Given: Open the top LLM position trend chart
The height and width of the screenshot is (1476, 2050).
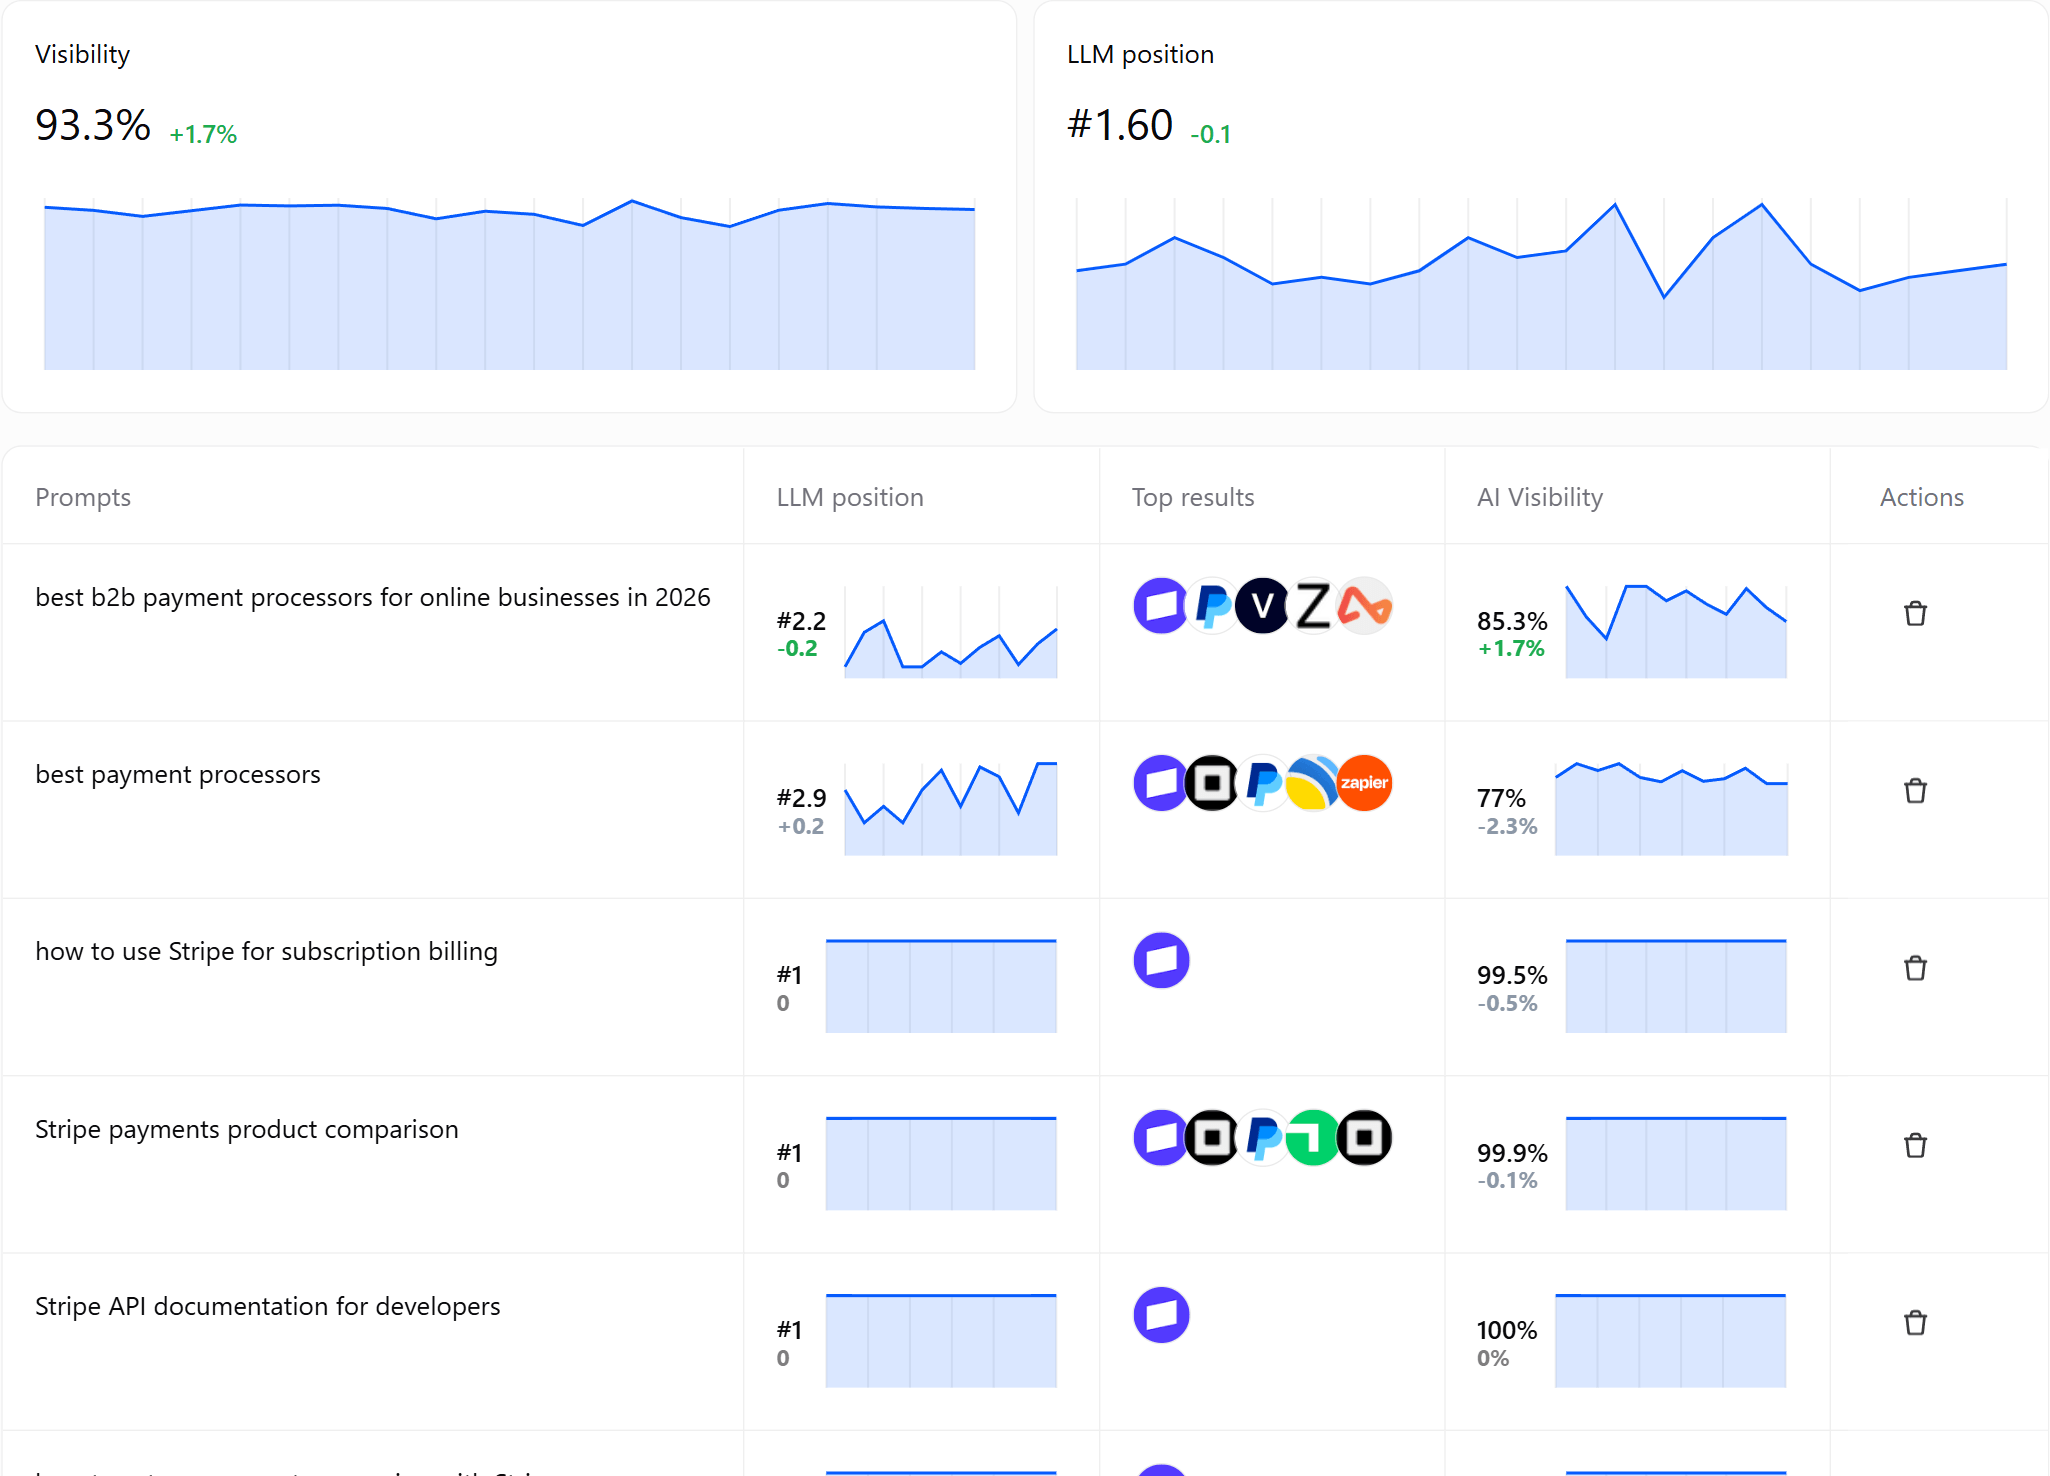Looking at the screenshot, I should click(1541, 284).
